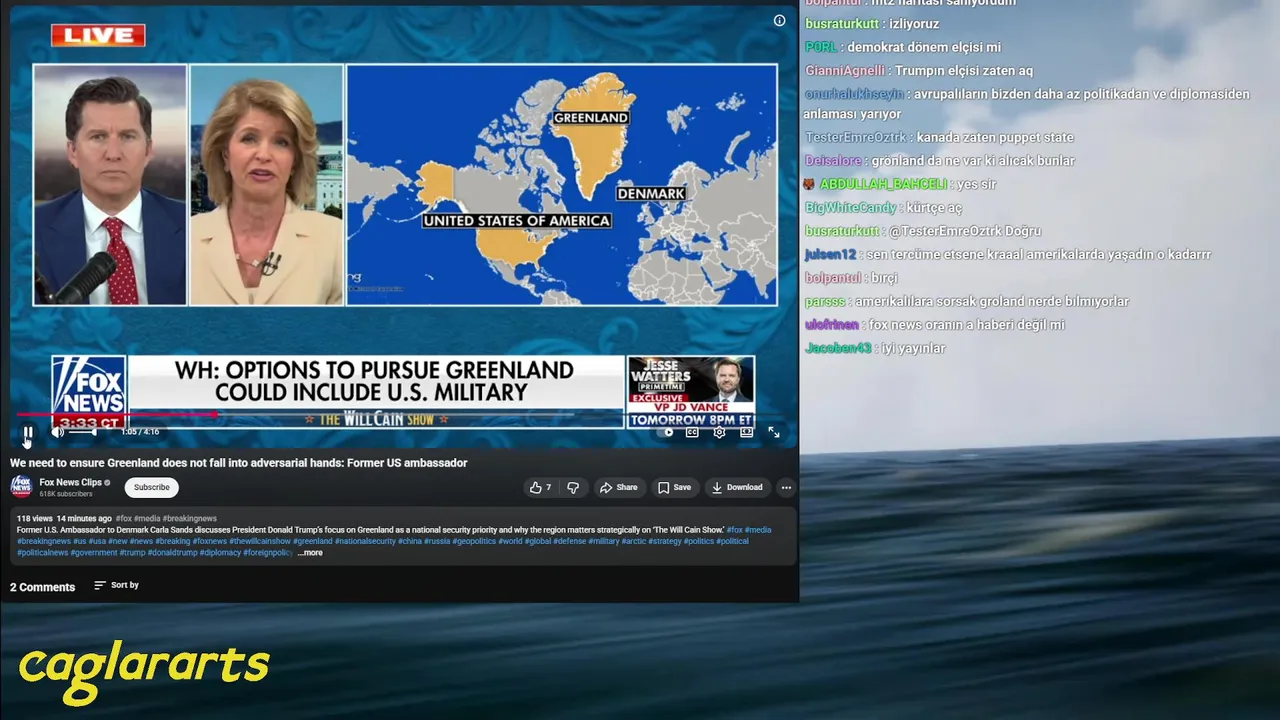Screen dimensions: 1280x720
Task: Click the #thewillcainshow hashtag
Action: pyautogui.click(x=259, y=541)
